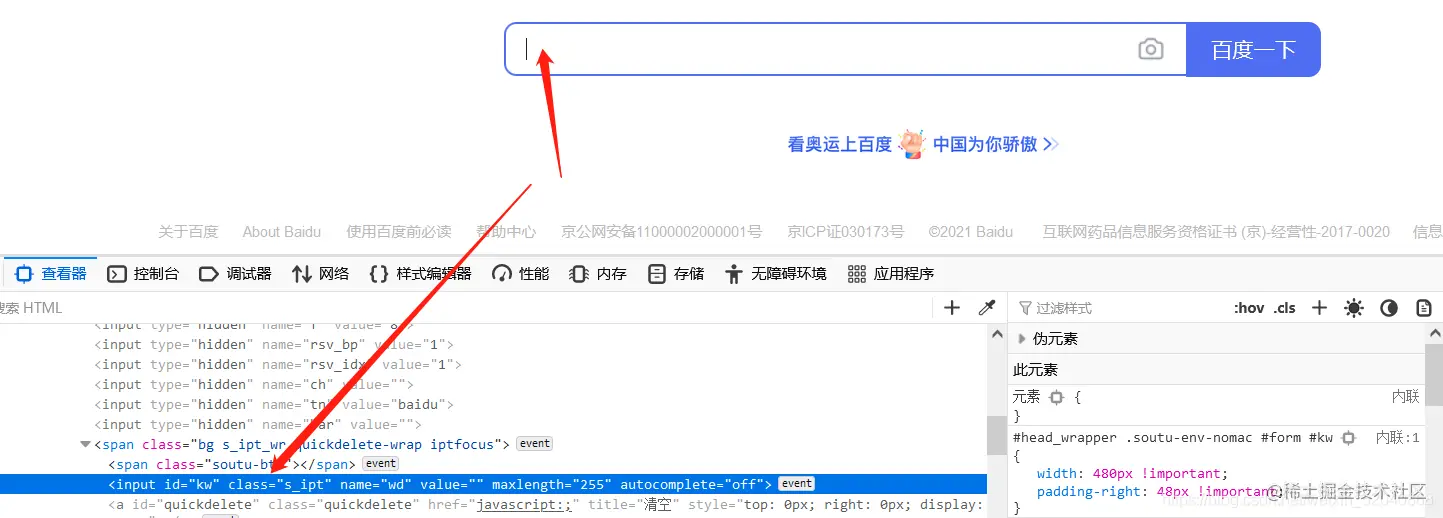Viewport: 1443px width, 518px height.
Task: Click the 内联:1 source label
Action: [x=1397, y=438]
